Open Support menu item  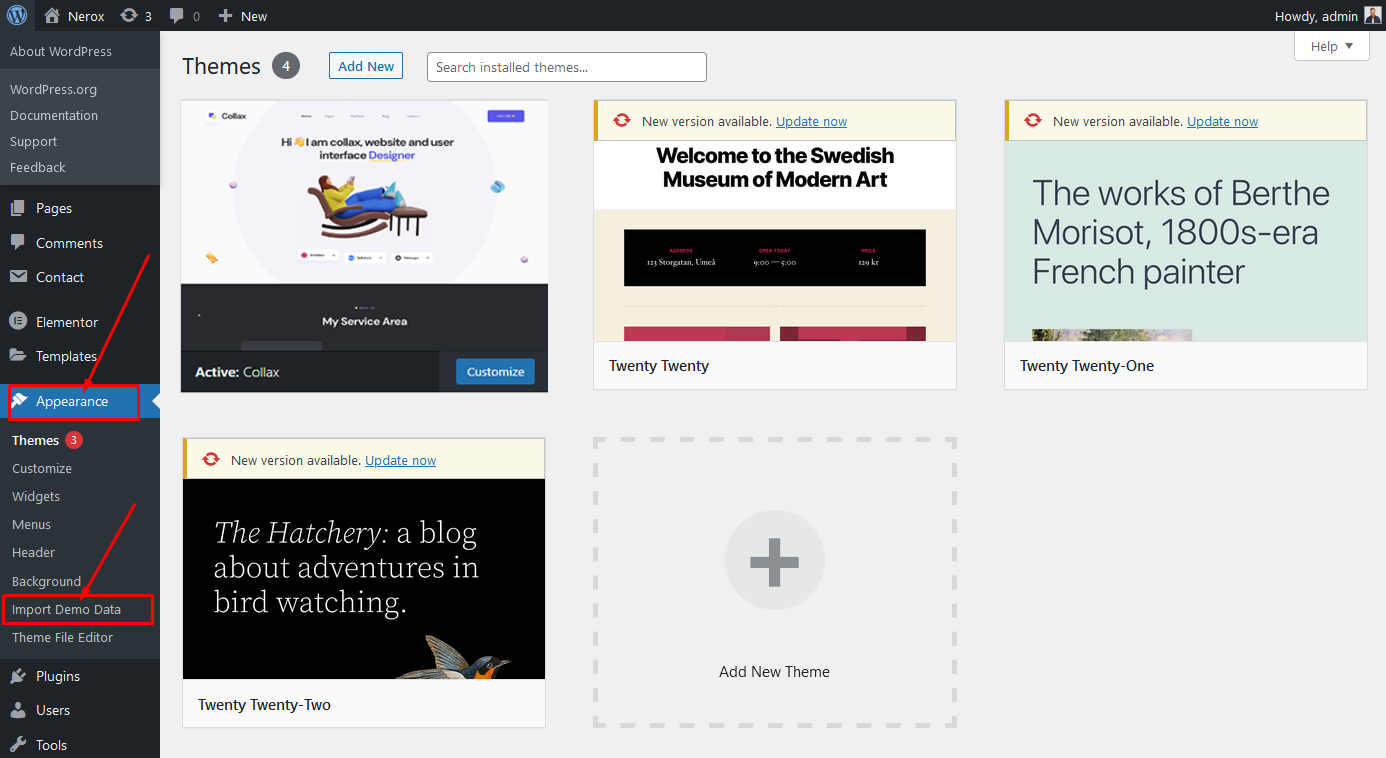(x=34, y=141)
